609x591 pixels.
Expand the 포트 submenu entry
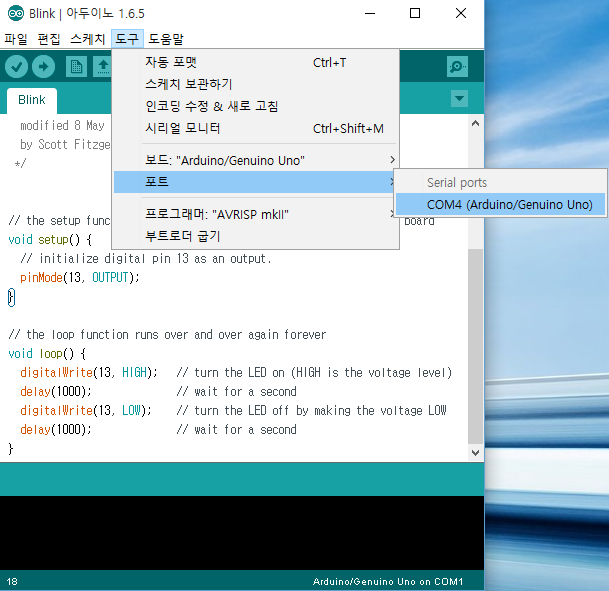(x=256, y=182)
